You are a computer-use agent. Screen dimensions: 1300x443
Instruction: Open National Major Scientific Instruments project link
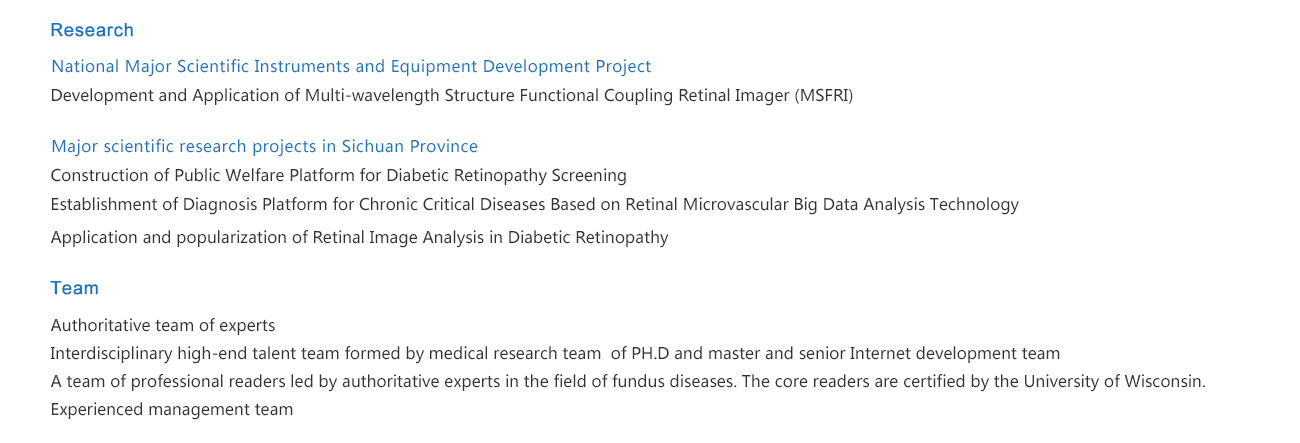tap(351, 67)
